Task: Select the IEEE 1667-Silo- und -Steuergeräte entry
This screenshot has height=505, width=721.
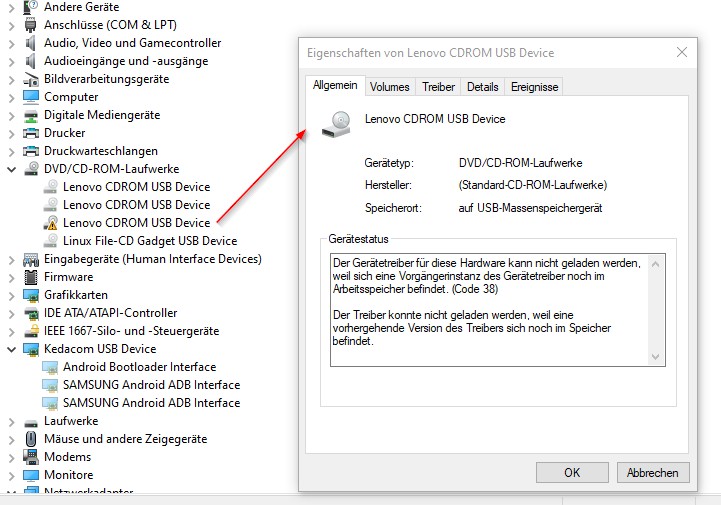Action: point(132,331)
